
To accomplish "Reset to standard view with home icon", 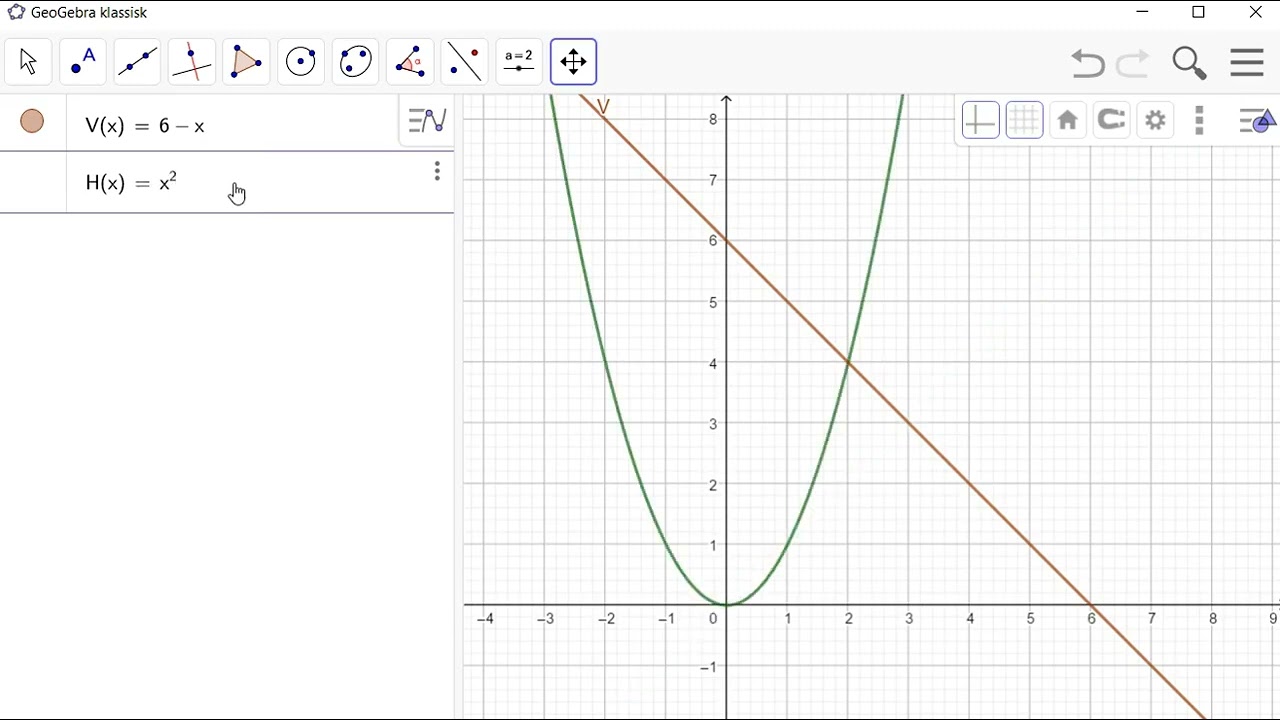I will [x=1067, y=121].
